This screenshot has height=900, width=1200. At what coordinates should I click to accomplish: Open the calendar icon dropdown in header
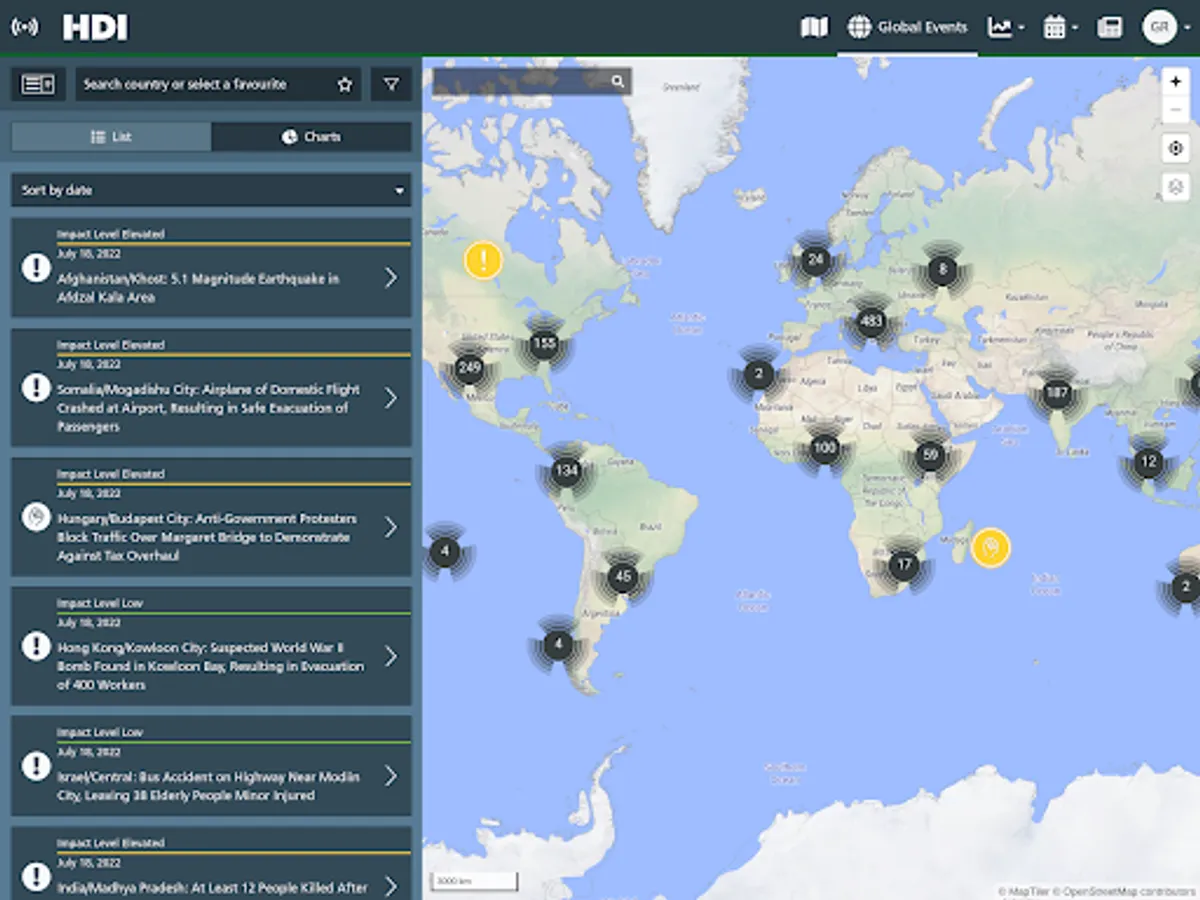pyautogui.click(x=1059, y=28)
